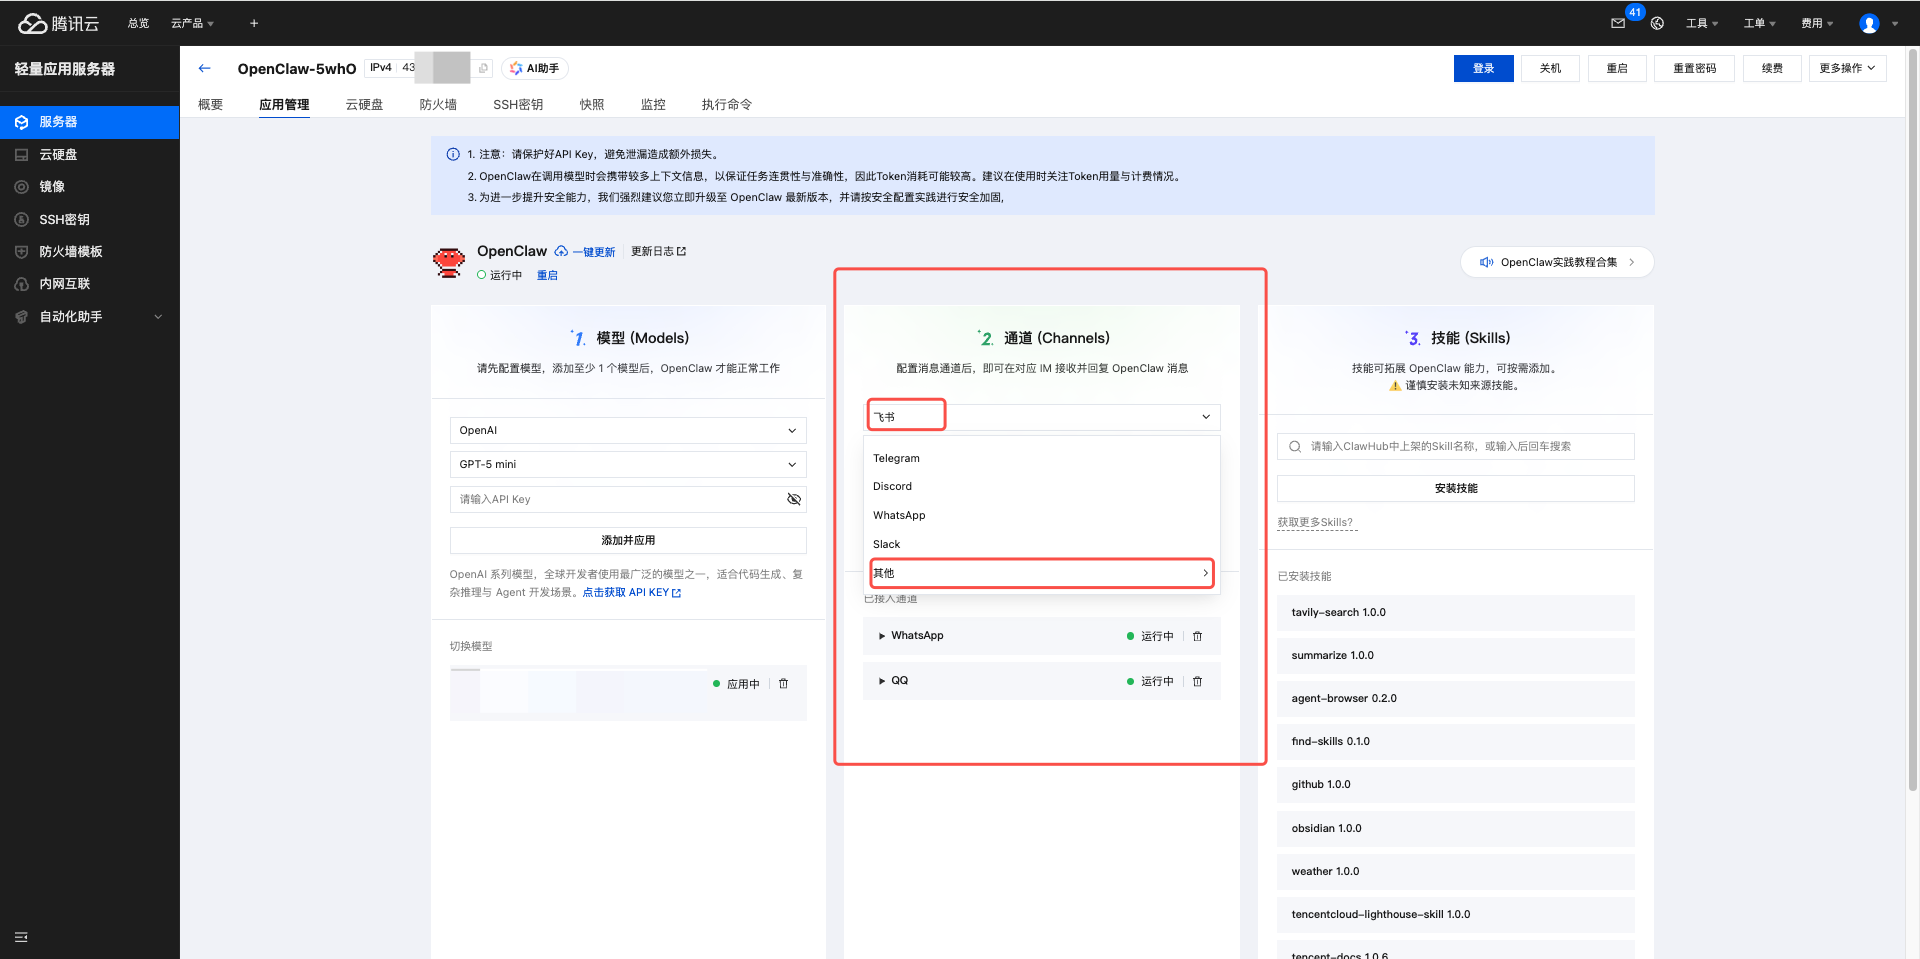Delete the QQ channel with trash icon
Screen dimensions: 1920x959
1197,681
